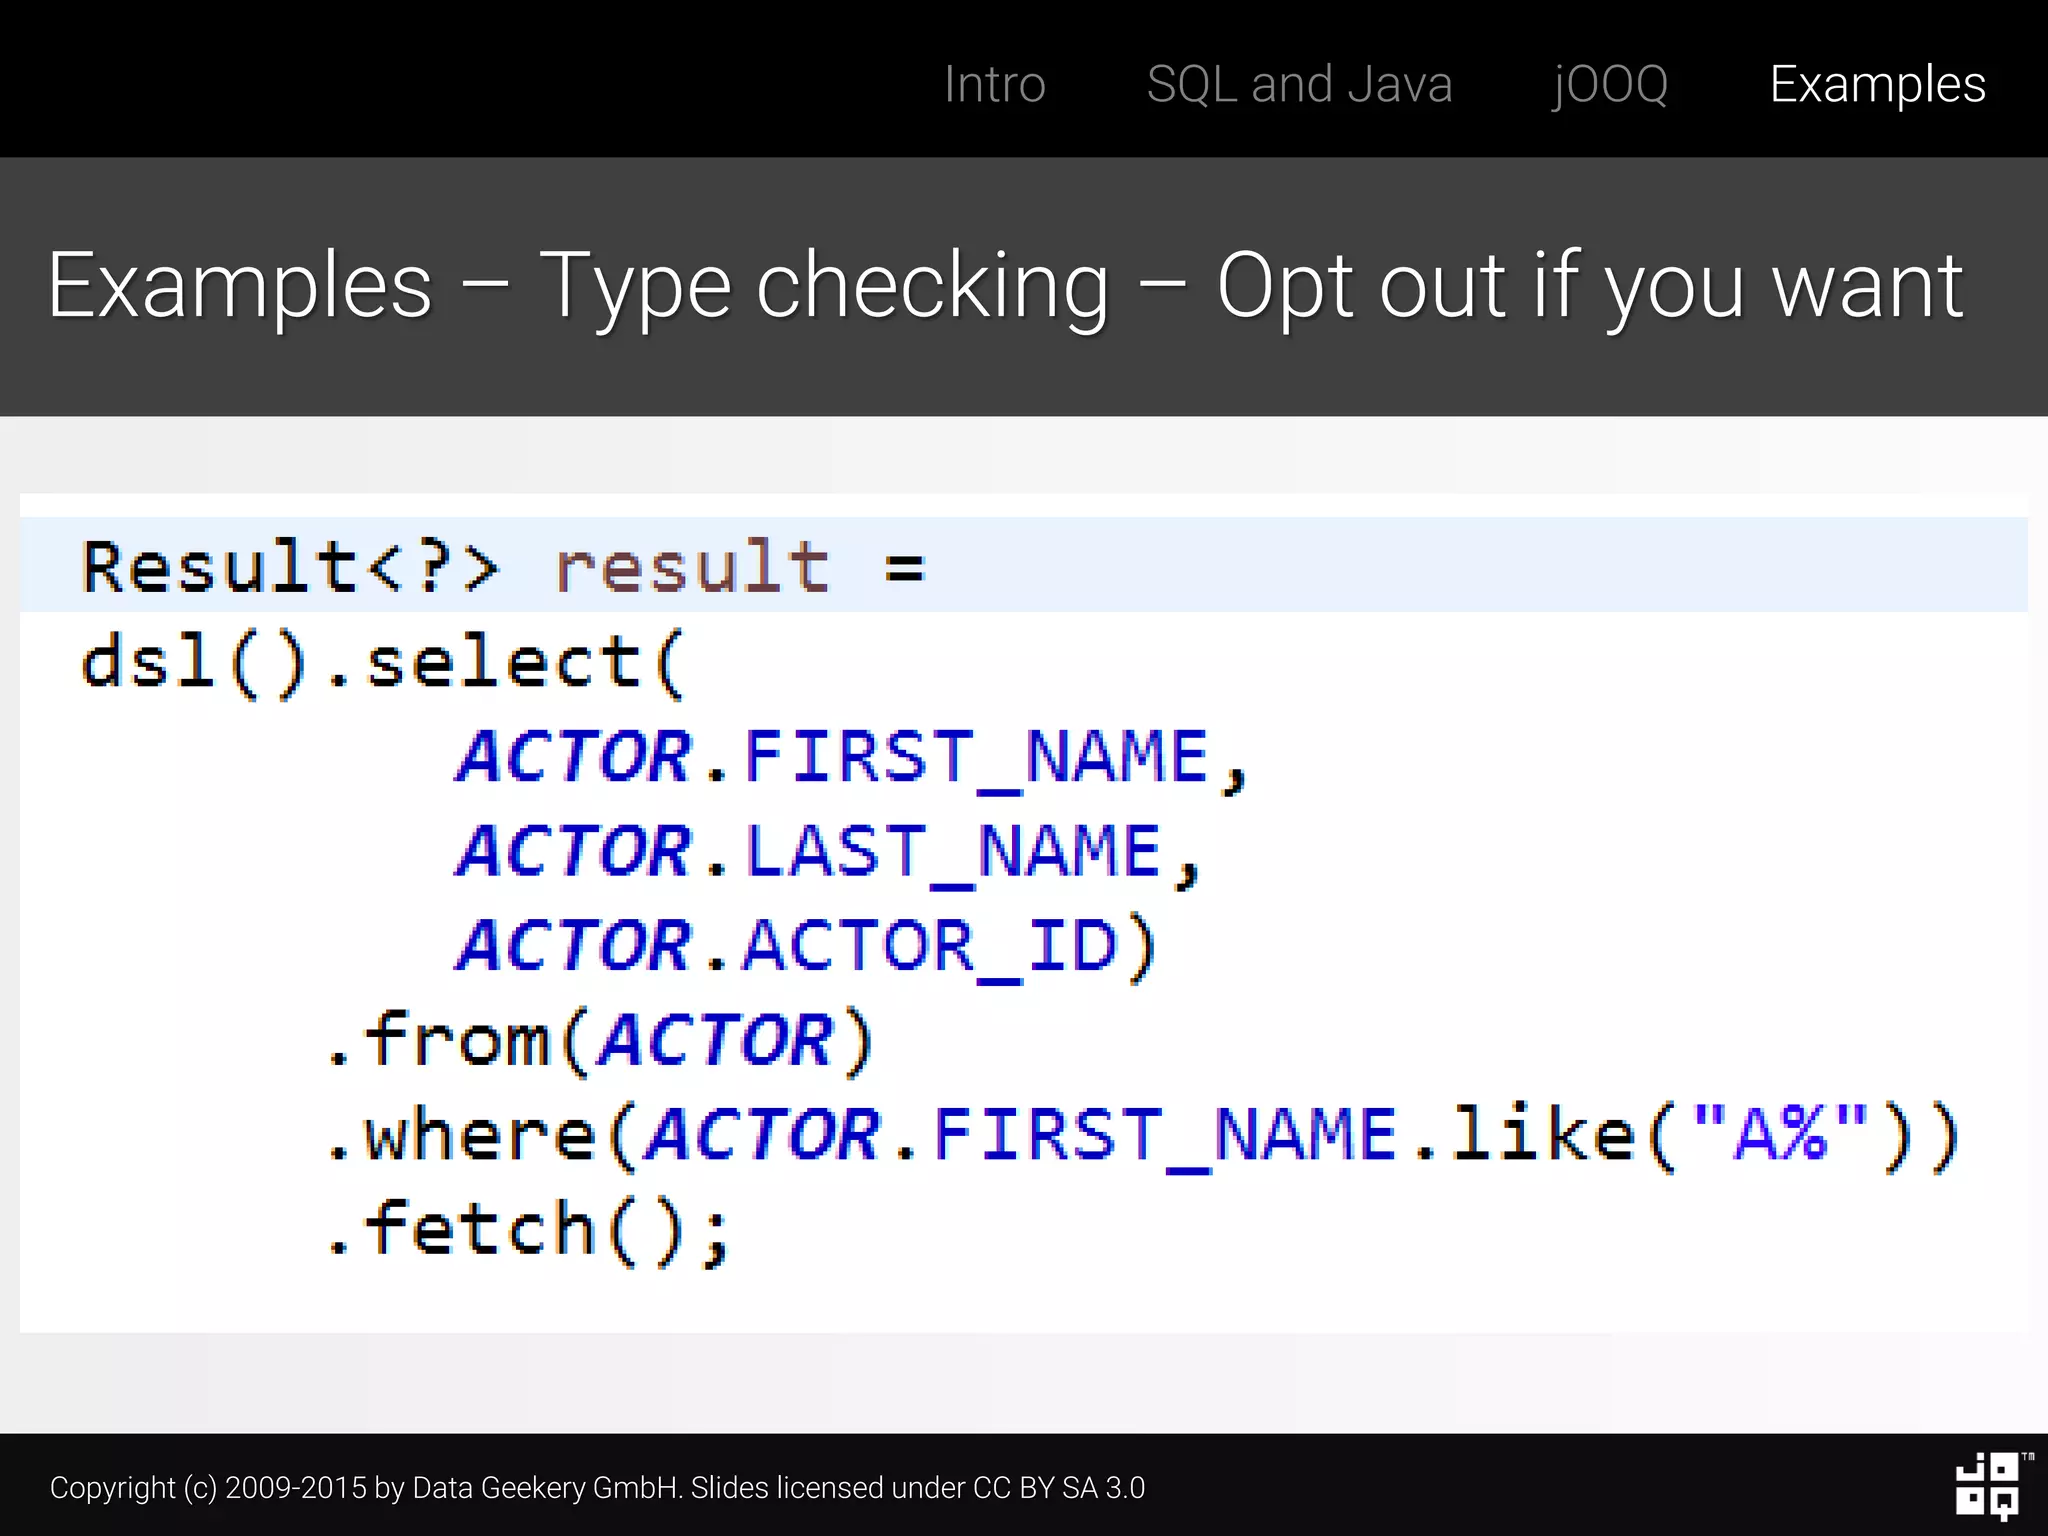Go to the jOOQ section tab
The width and height of the screenshot is (2048, 1536).
[x=1609, y=84]
